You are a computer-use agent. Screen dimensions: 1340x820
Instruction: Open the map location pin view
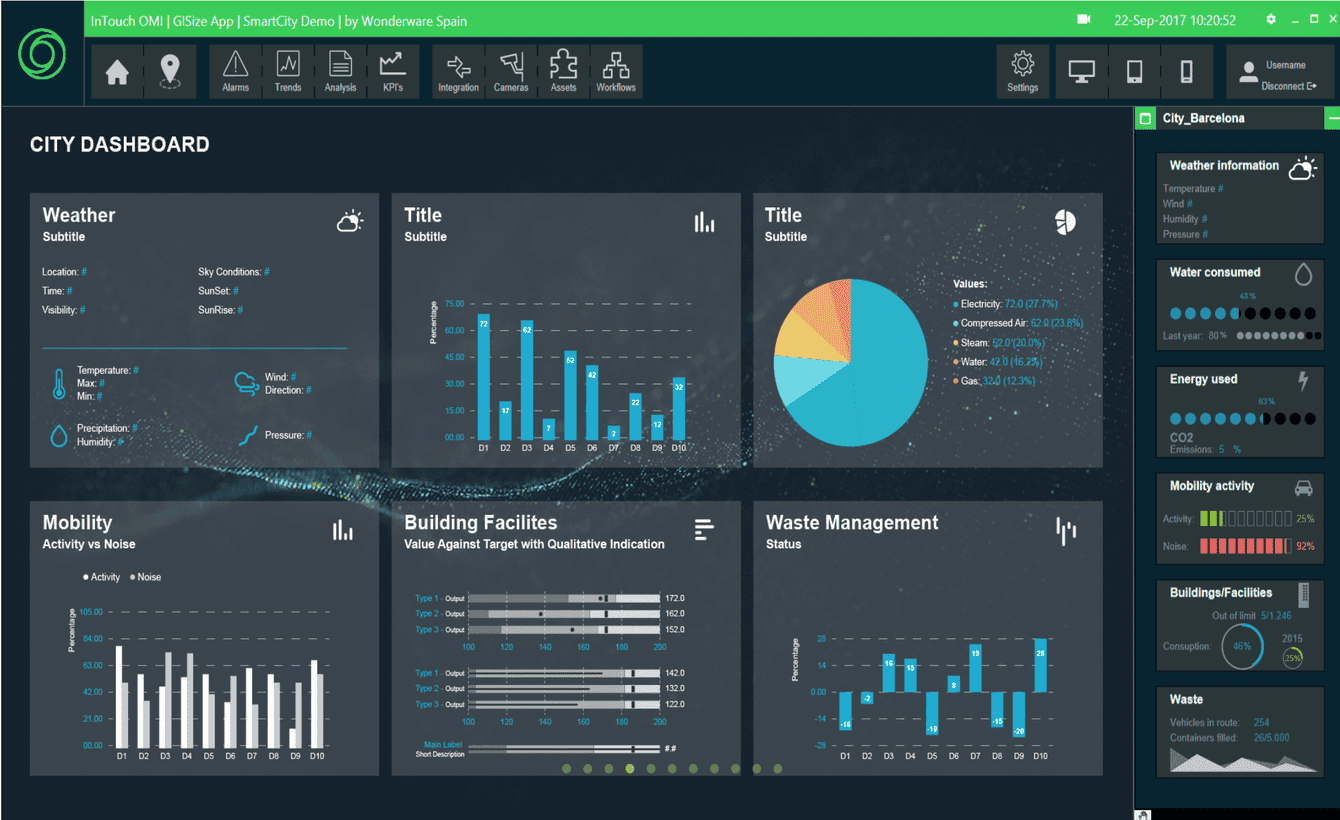[170, 72]
